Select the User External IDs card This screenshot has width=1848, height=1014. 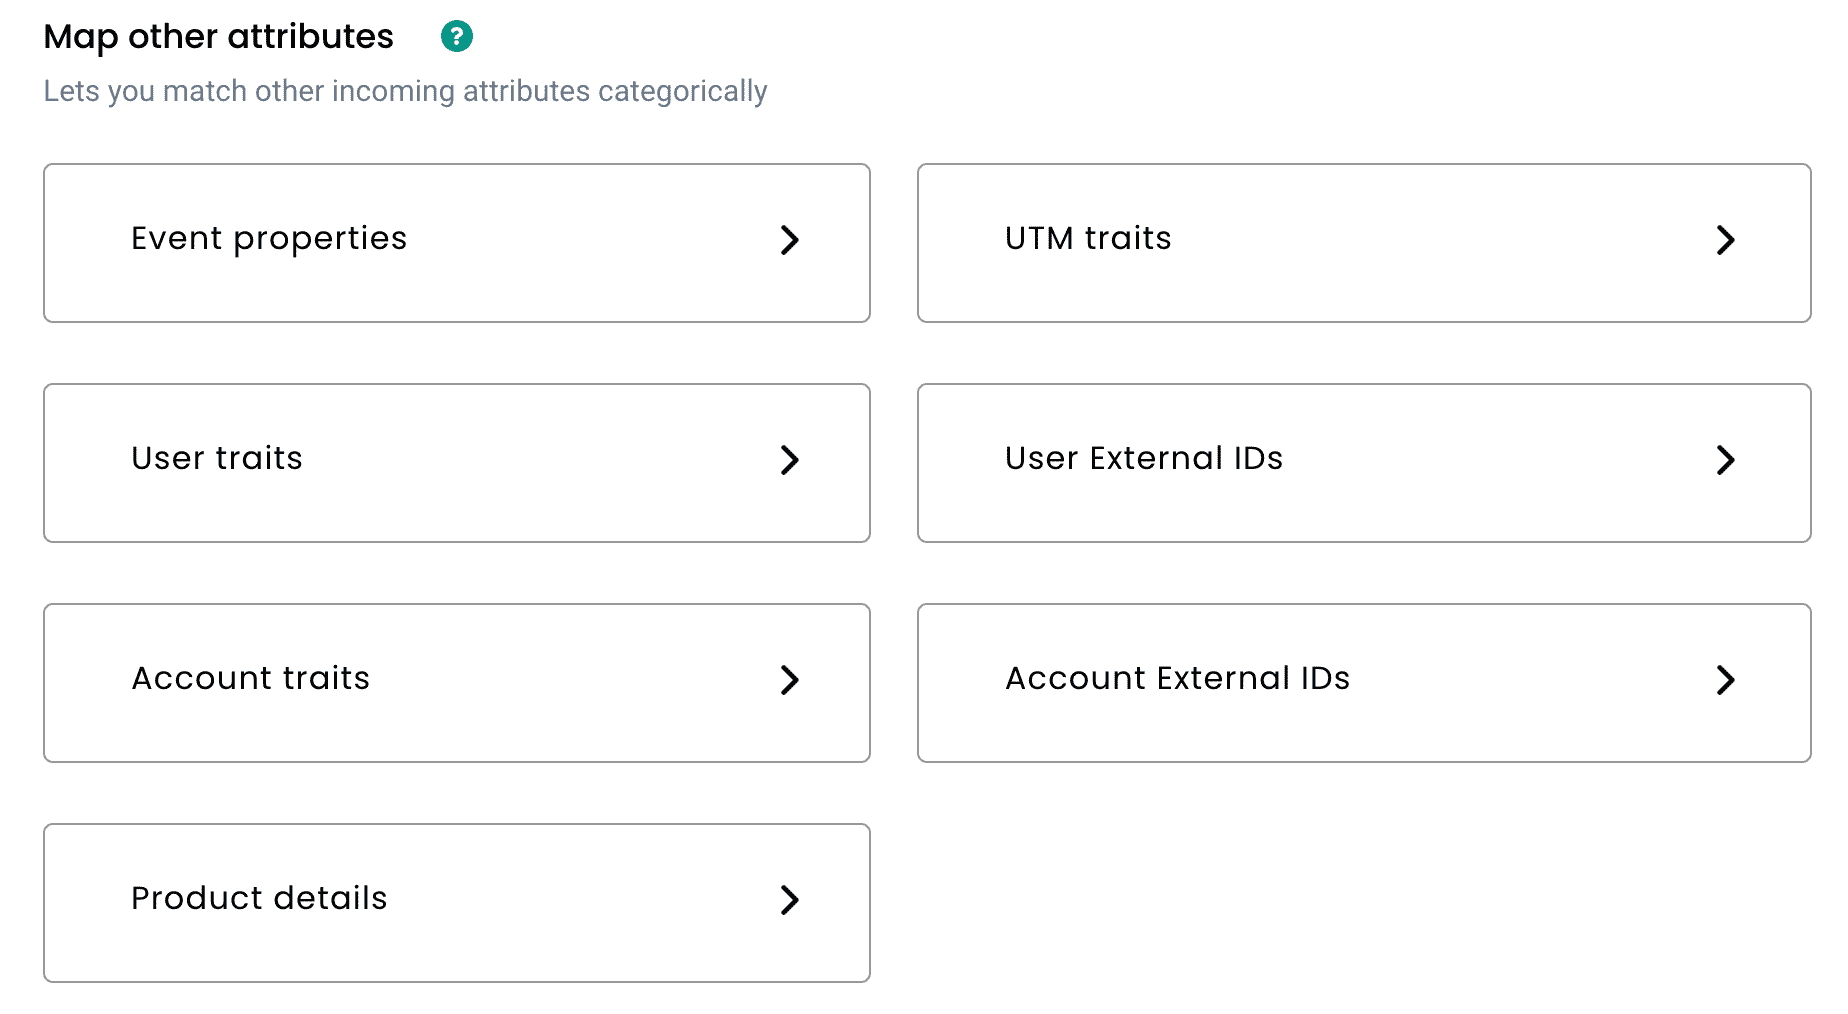pos(1363,461)
